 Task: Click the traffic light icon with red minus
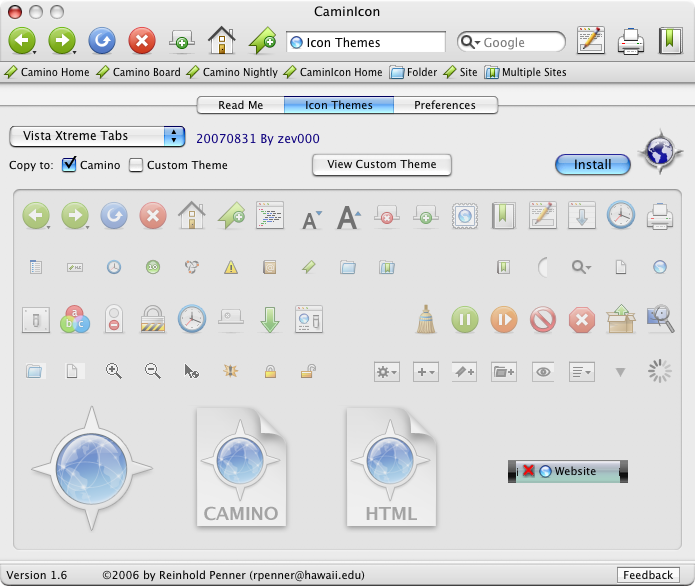point(114,319)
